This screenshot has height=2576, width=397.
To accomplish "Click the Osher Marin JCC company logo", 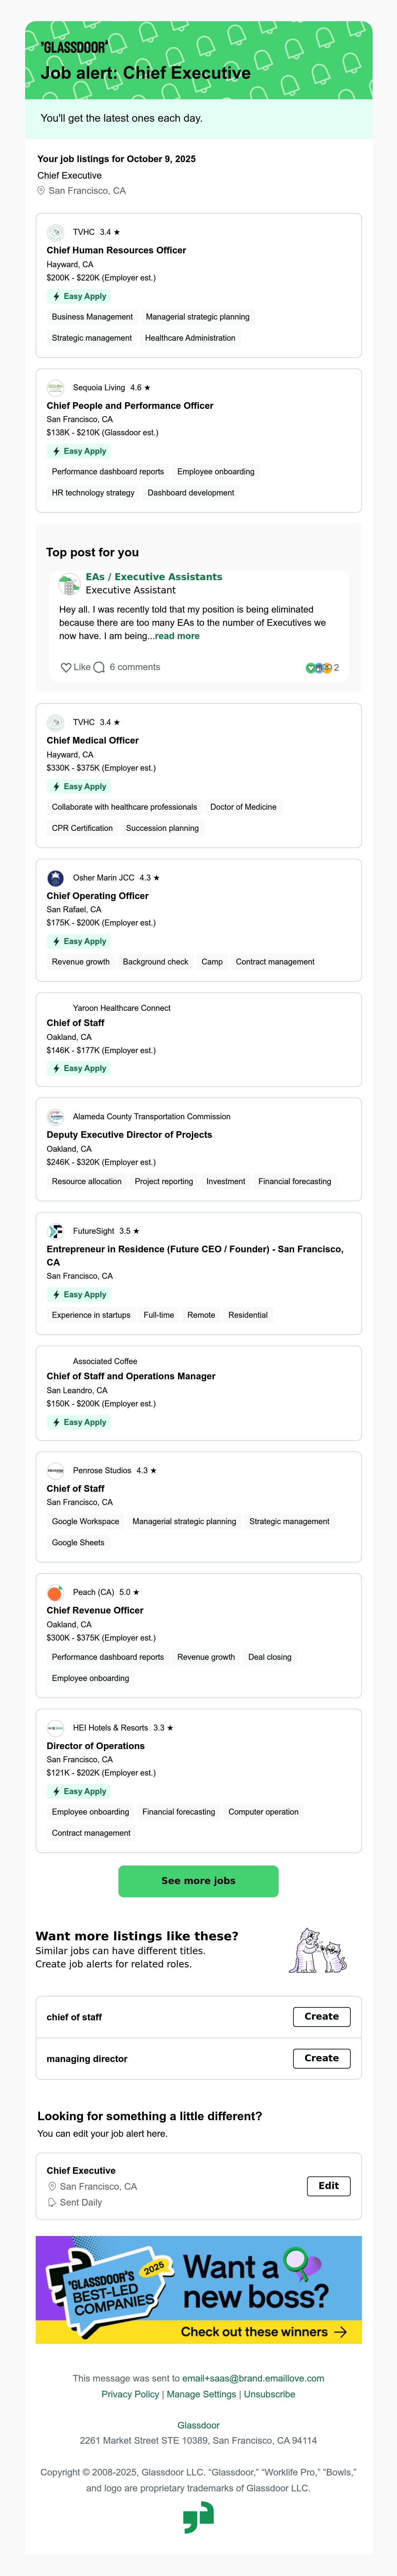I will coord(56,878).
